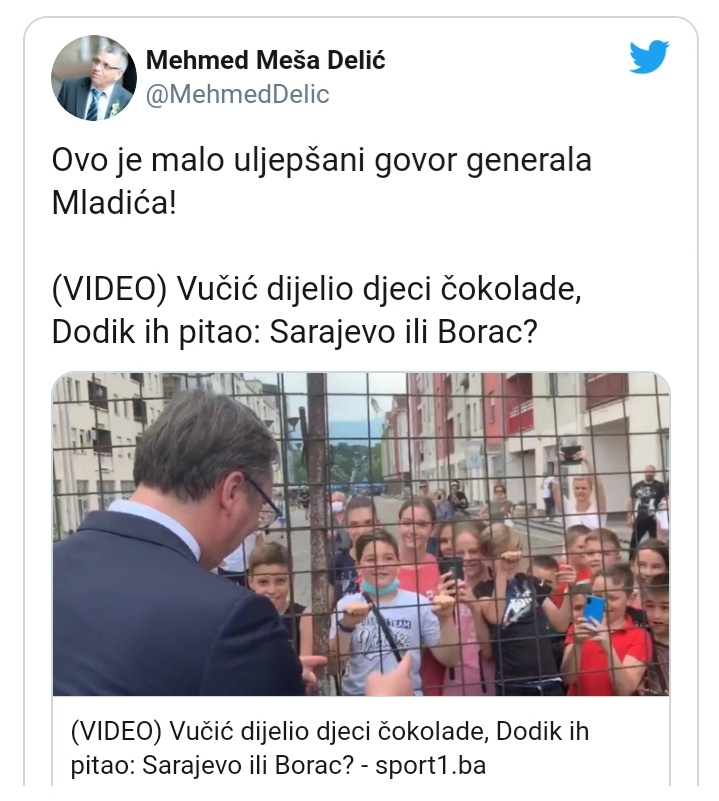Open the Mehmed Meša Delić display name
The width and height of the screenshot is (719, 801).
[x=265, y=60]
